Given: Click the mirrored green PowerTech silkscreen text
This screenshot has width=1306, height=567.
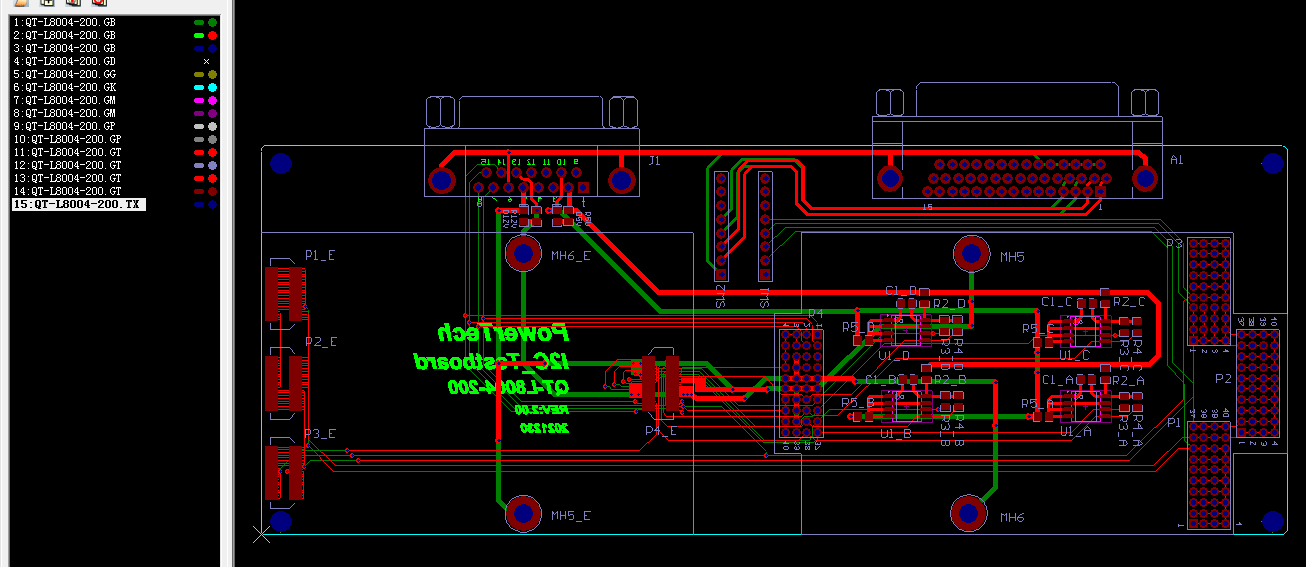Looking at the screenshot, I should pos(503,333).
